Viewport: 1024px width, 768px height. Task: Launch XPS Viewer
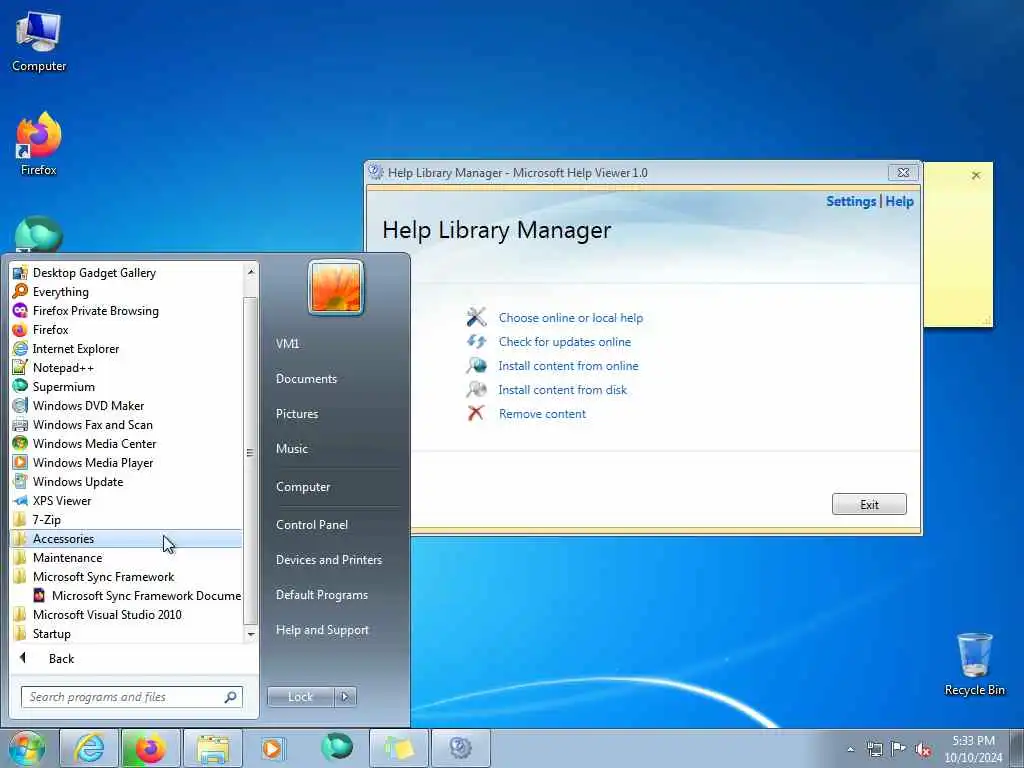[127, 500]
